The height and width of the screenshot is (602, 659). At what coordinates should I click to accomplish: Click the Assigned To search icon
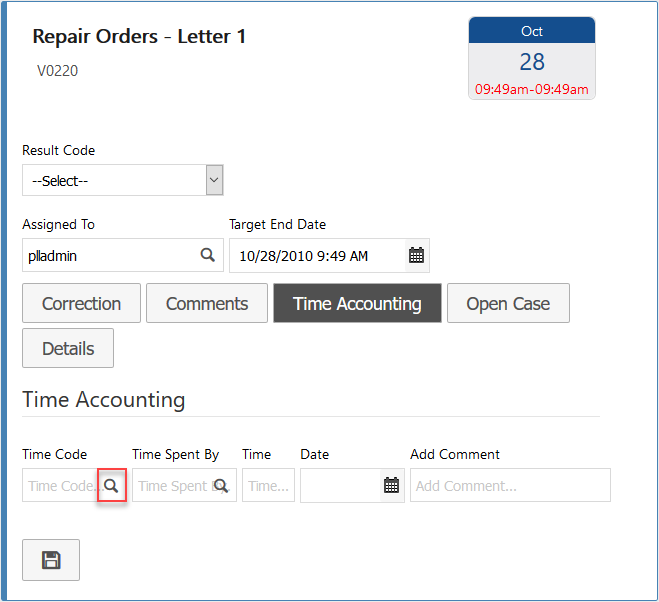click(x=208, y=255)
